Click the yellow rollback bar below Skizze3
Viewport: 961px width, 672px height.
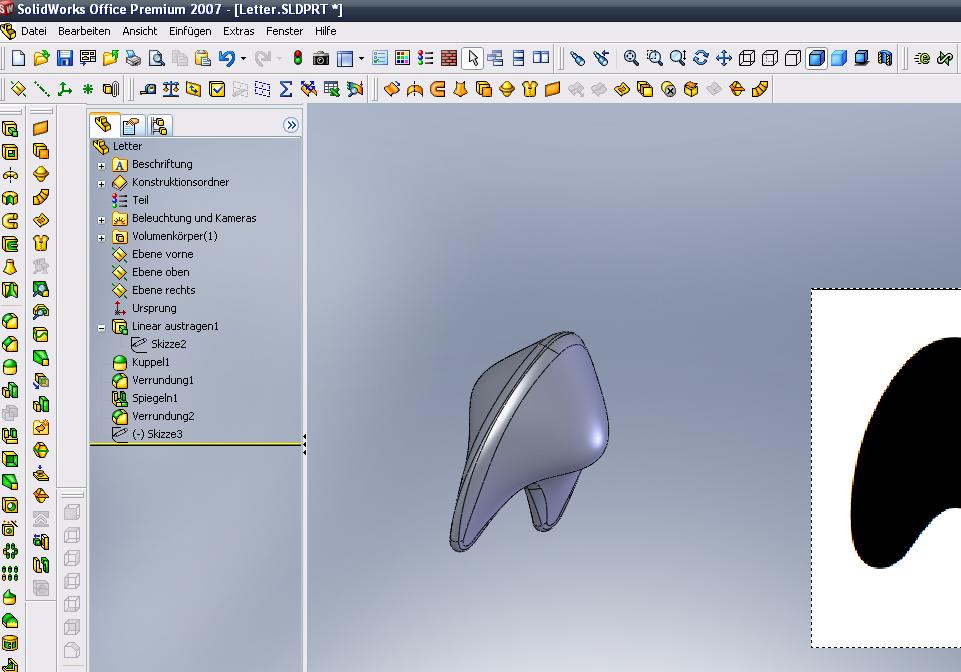pyautogui.click(x=195, y=444)
